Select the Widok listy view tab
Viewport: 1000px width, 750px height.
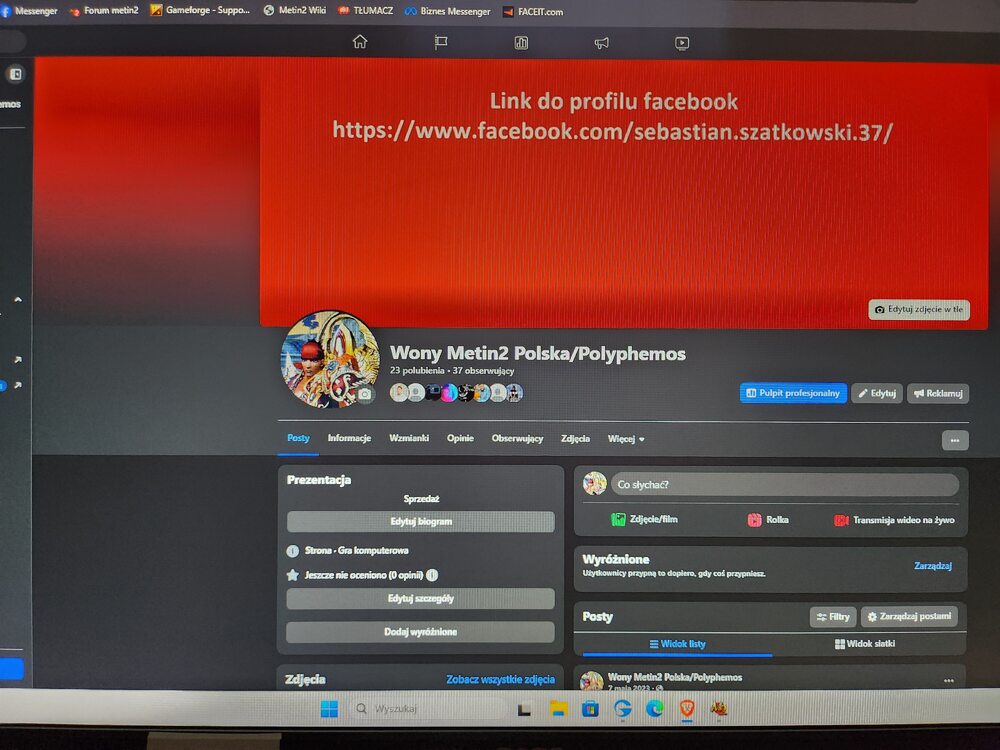(x=677, y=644)
